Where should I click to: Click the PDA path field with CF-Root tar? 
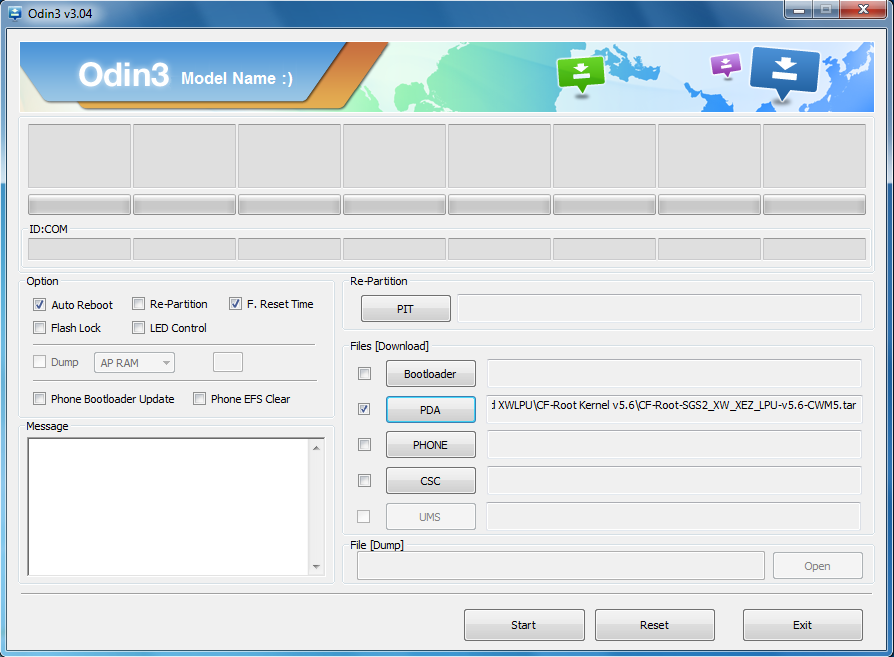[x=674, y=409]
